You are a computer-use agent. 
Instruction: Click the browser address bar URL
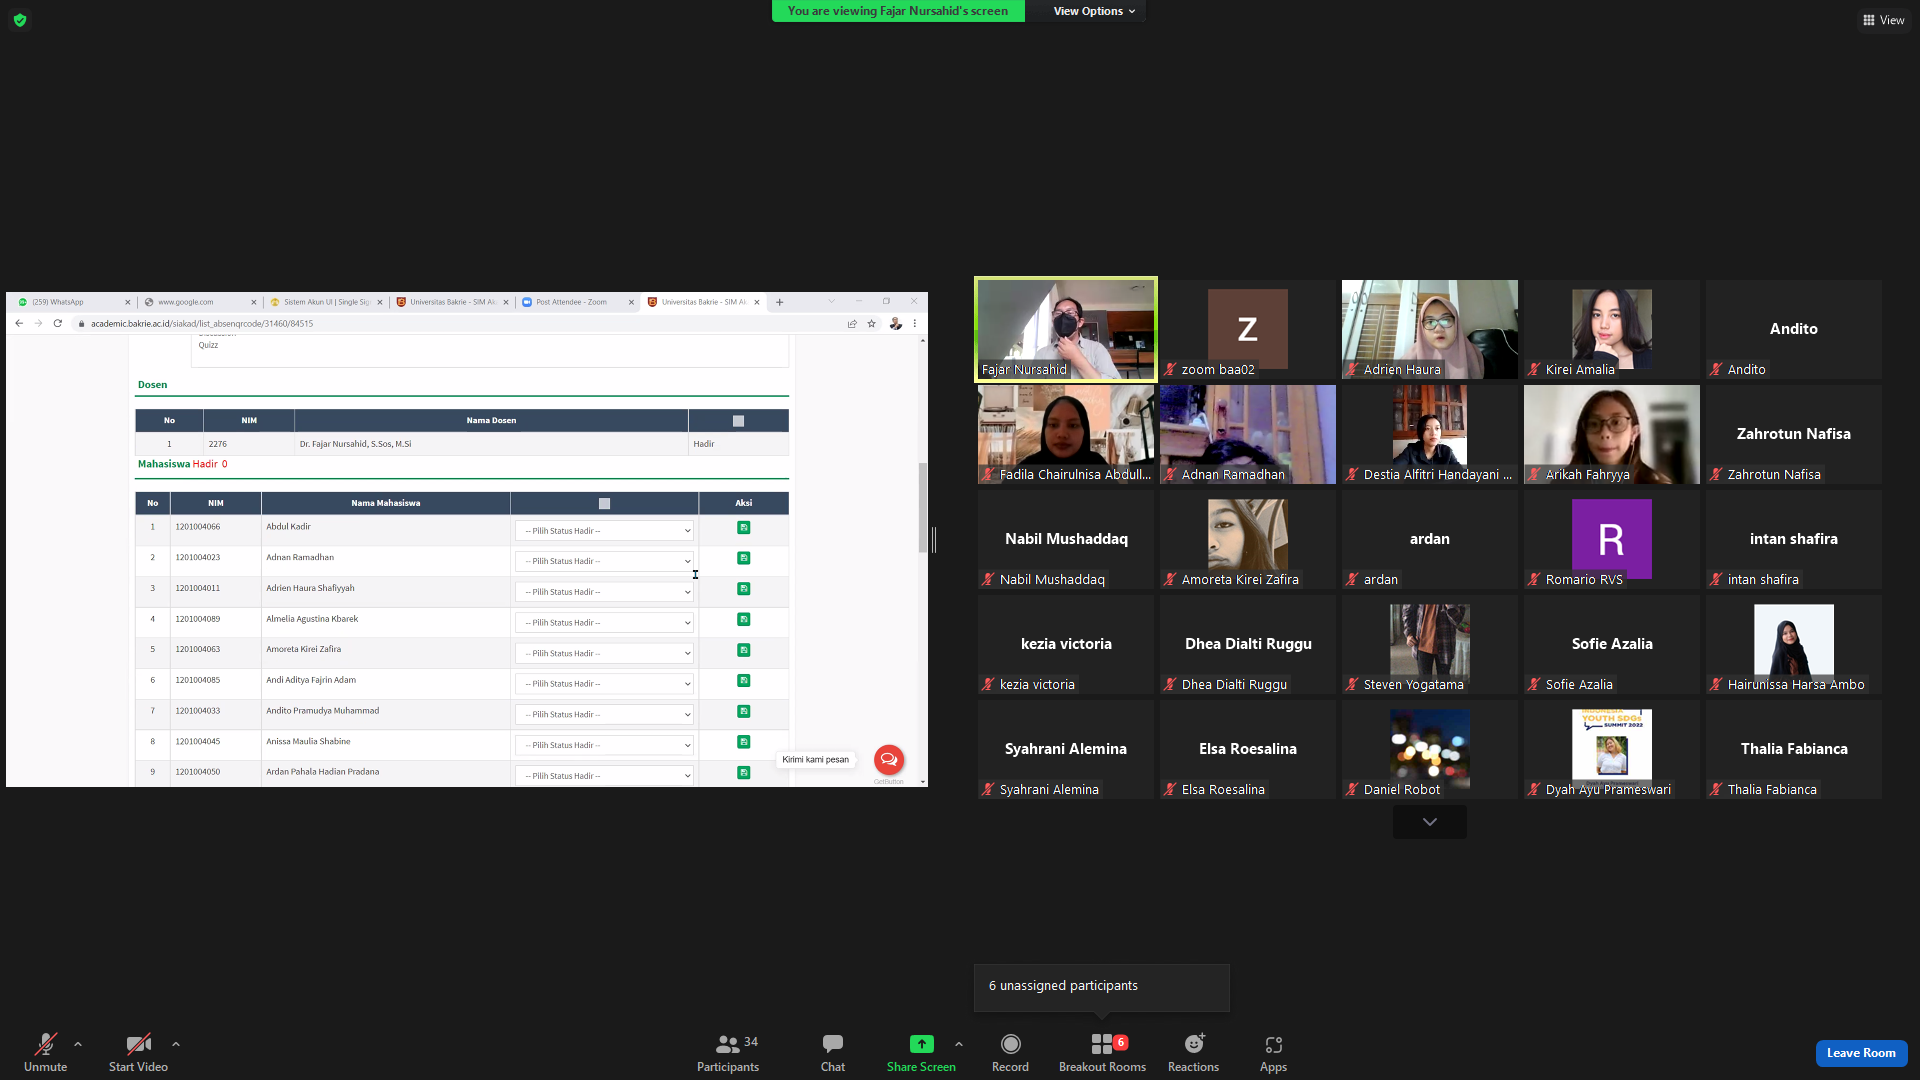coord(202,324)
